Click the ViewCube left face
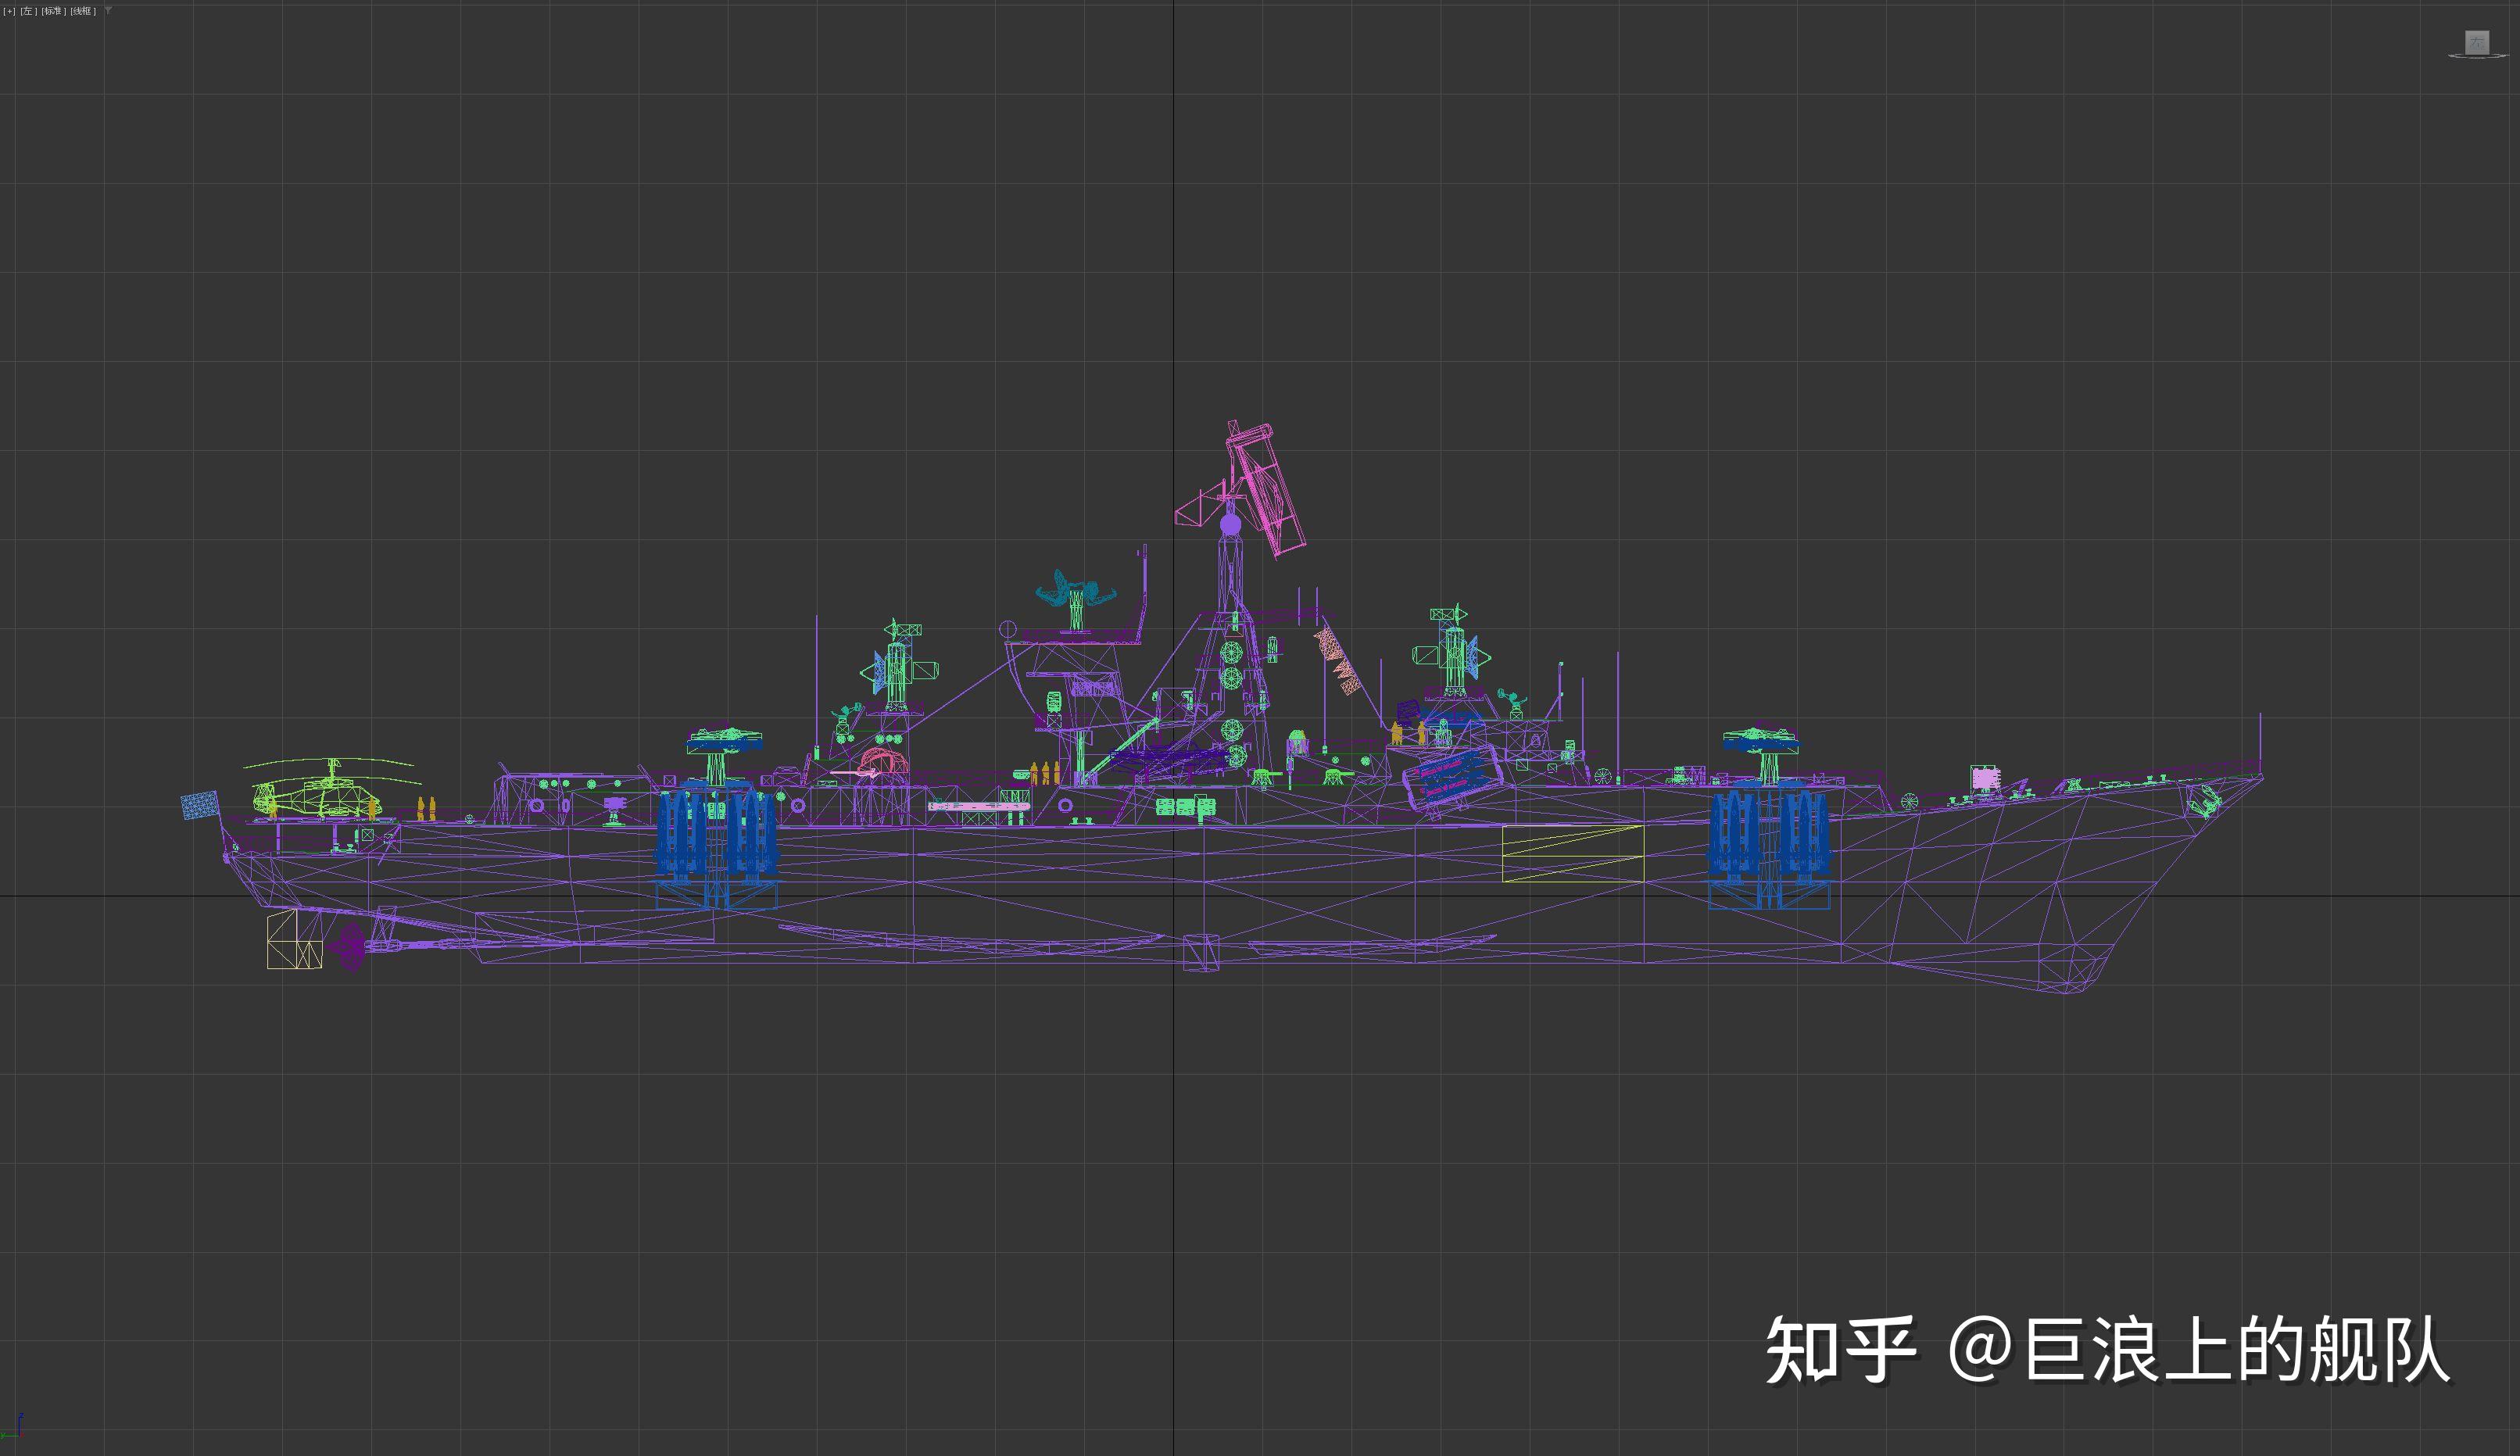This screenshot has height=1456, width=2520. click(2476, 42)
